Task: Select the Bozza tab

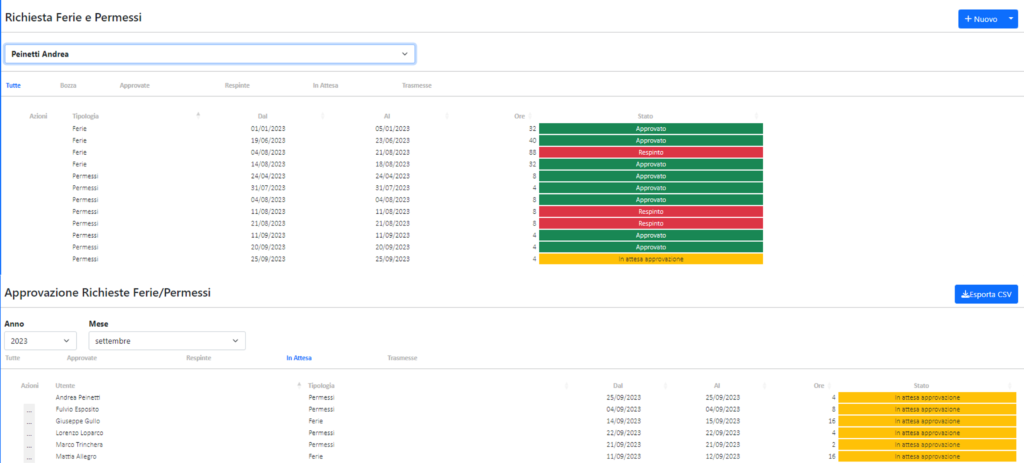Action: (x=68, y=86)
